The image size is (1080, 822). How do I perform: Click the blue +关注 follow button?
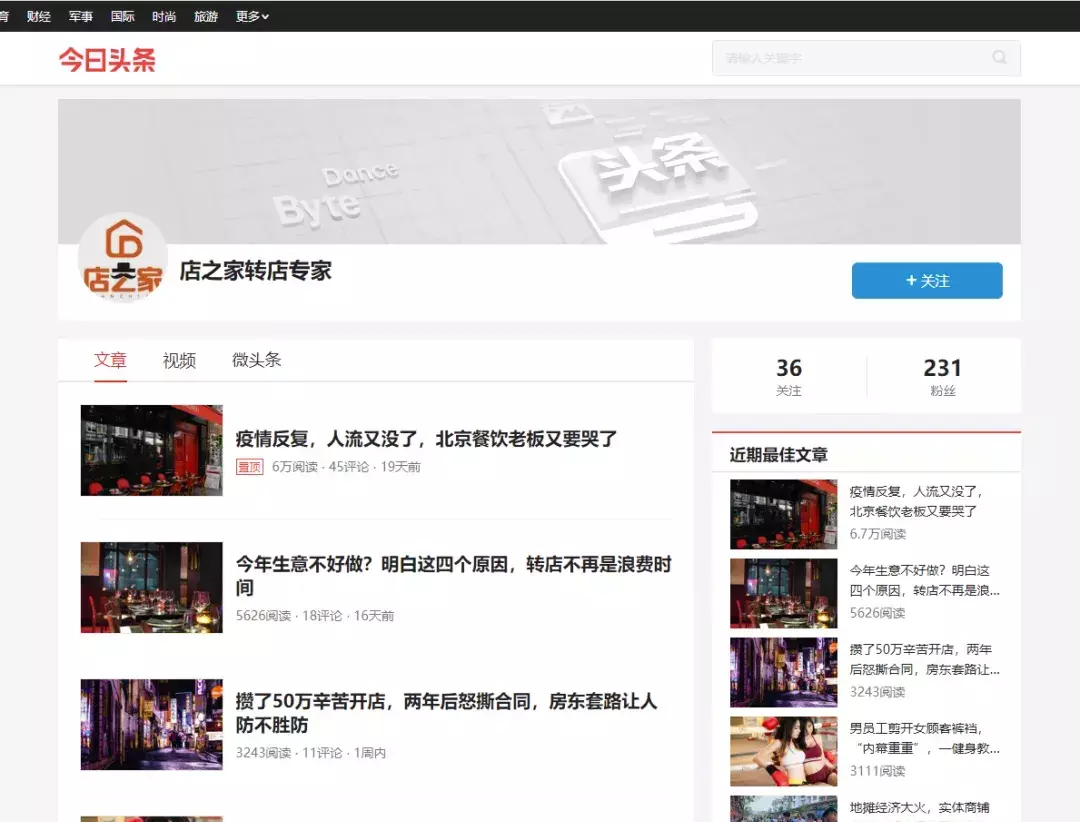927,280
